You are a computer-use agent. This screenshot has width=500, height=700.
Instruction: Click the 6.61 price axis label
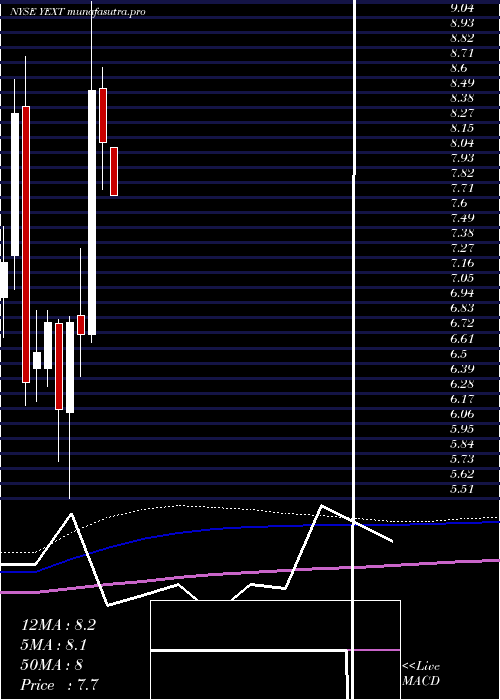462,338
